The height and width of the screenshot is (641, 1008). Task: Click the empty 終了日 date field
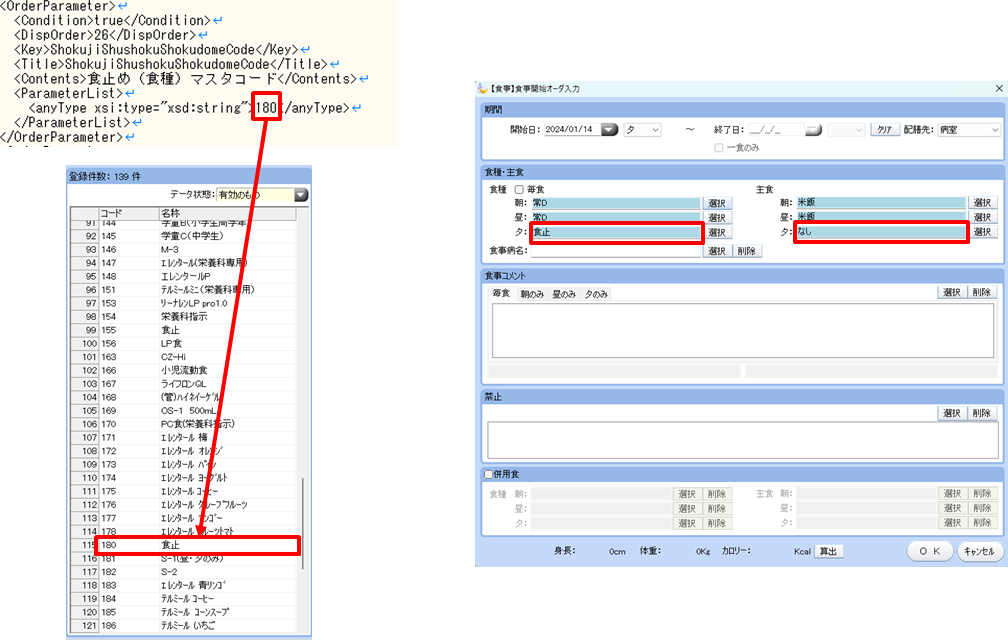pyautogui.click(x=776, y=130)
